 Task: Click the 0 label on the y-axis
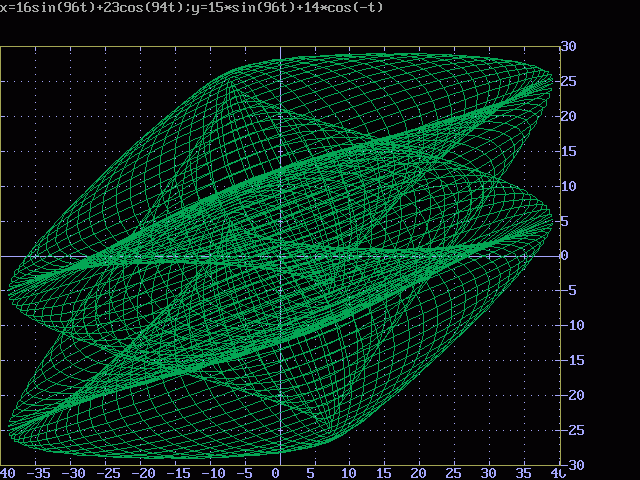[564, 256]
